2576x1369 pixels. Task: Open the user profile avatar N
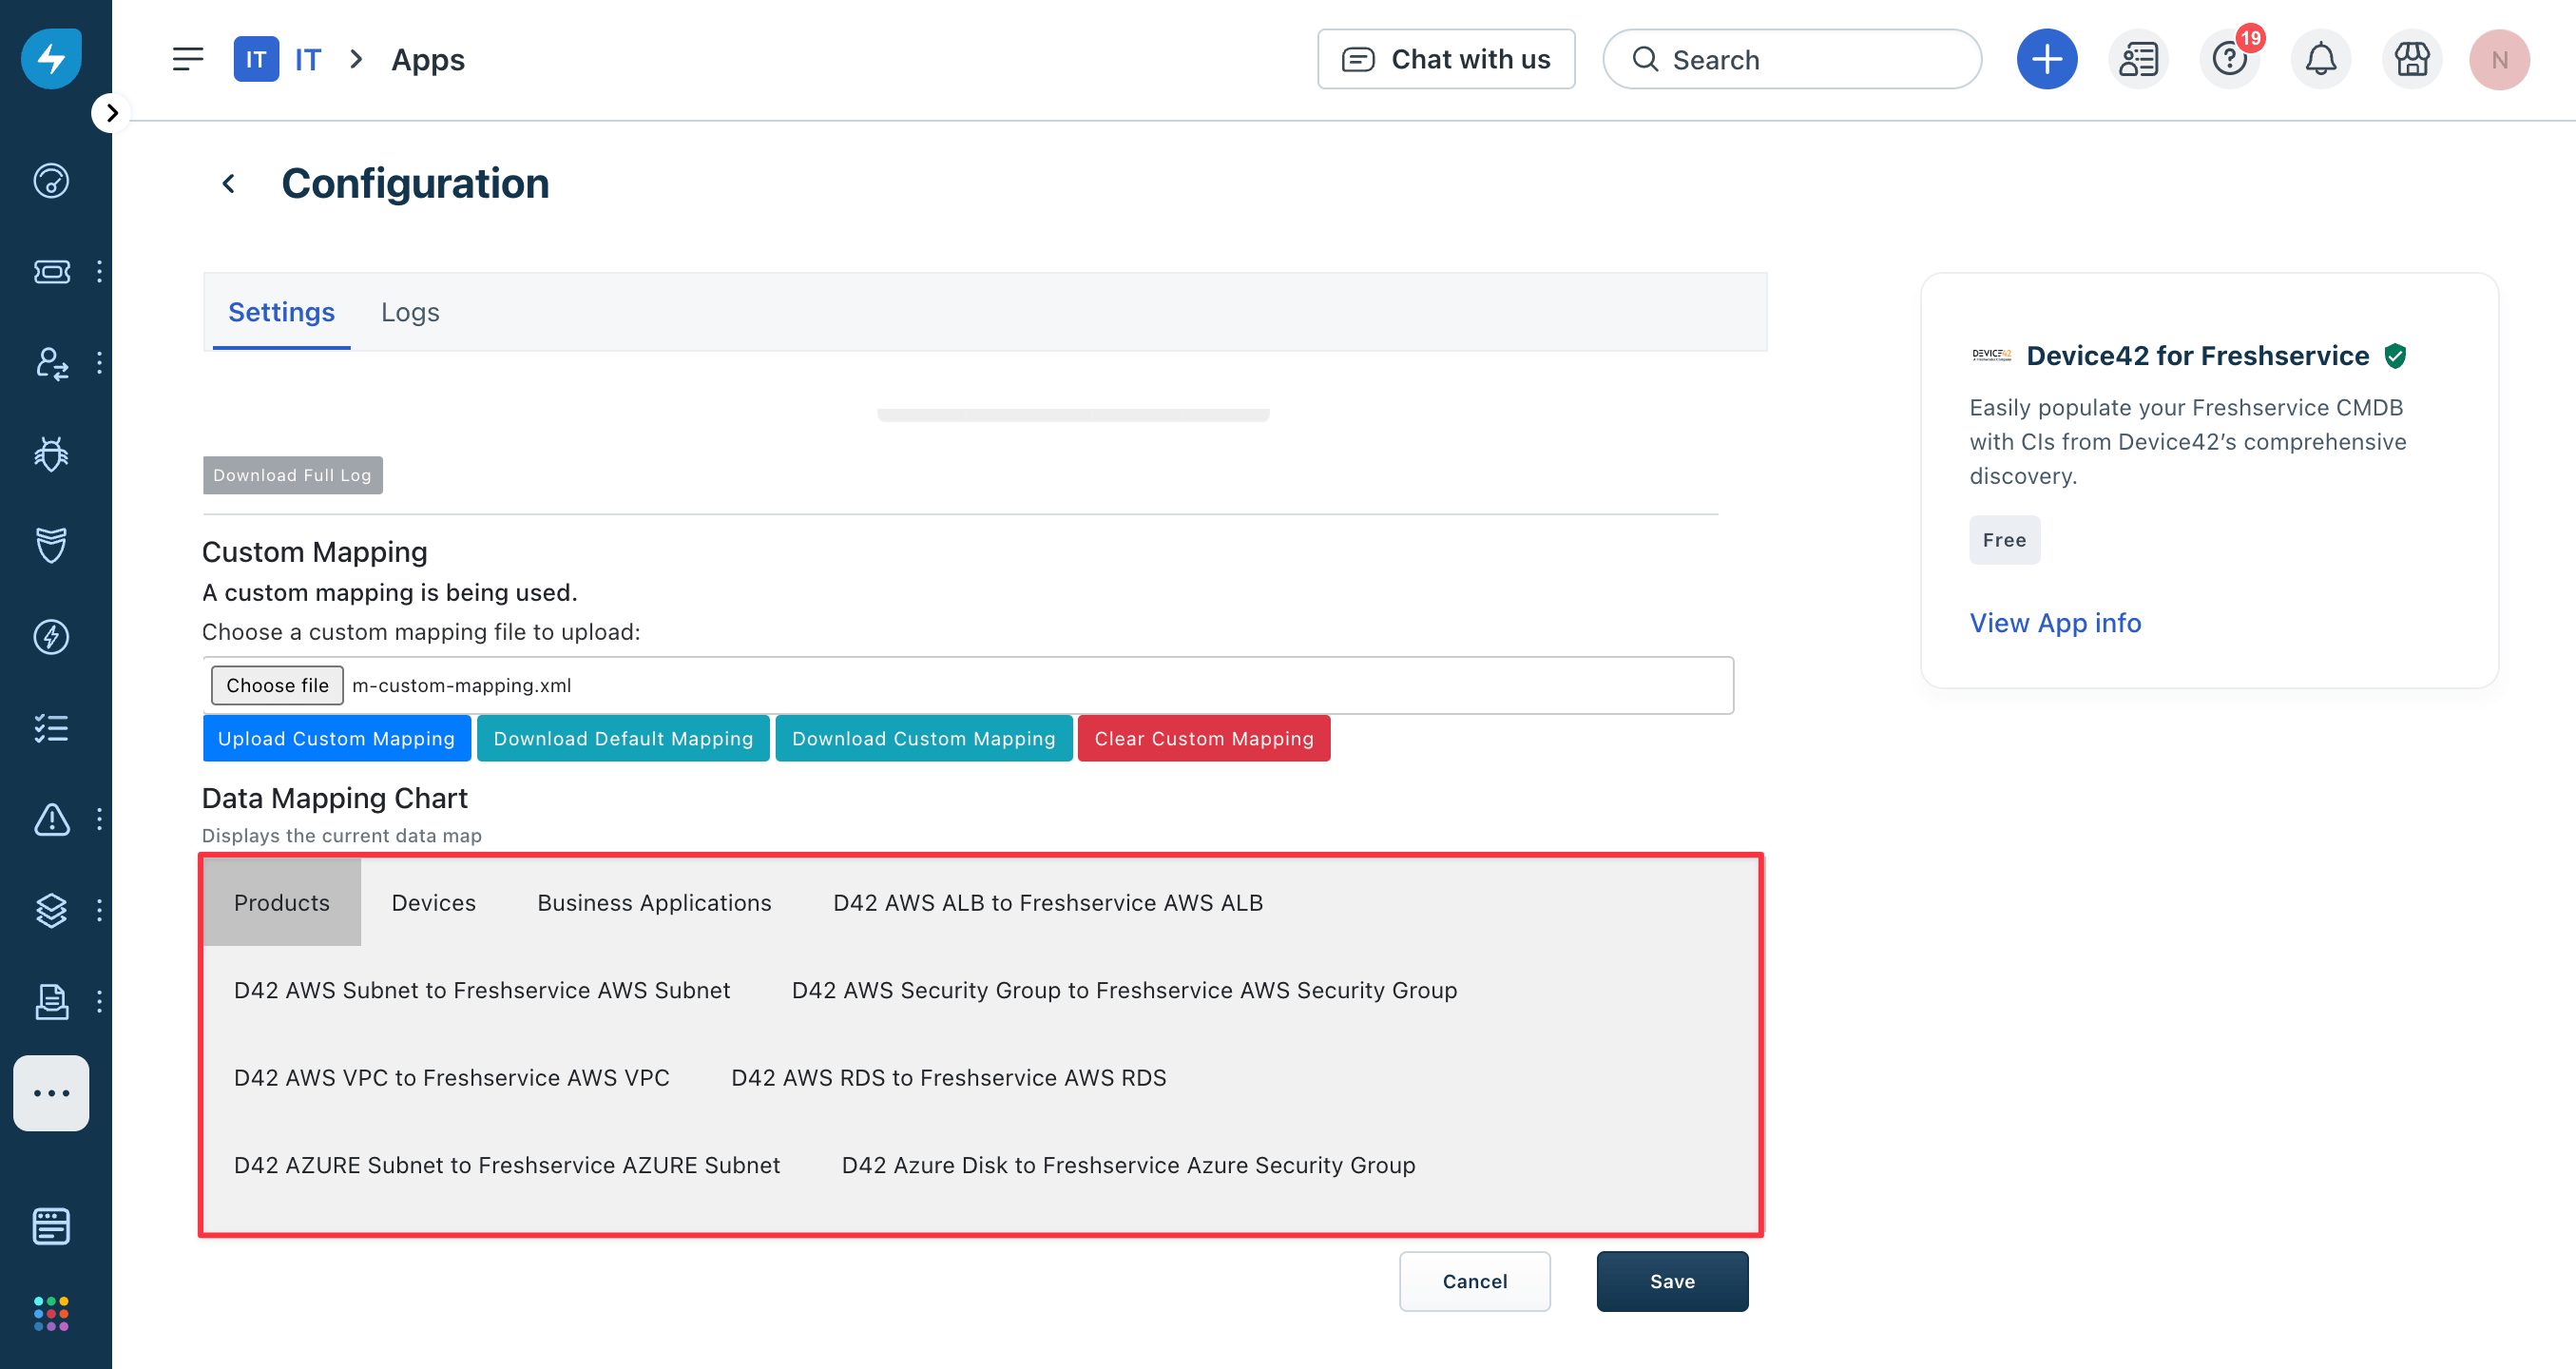[2498, 60]
